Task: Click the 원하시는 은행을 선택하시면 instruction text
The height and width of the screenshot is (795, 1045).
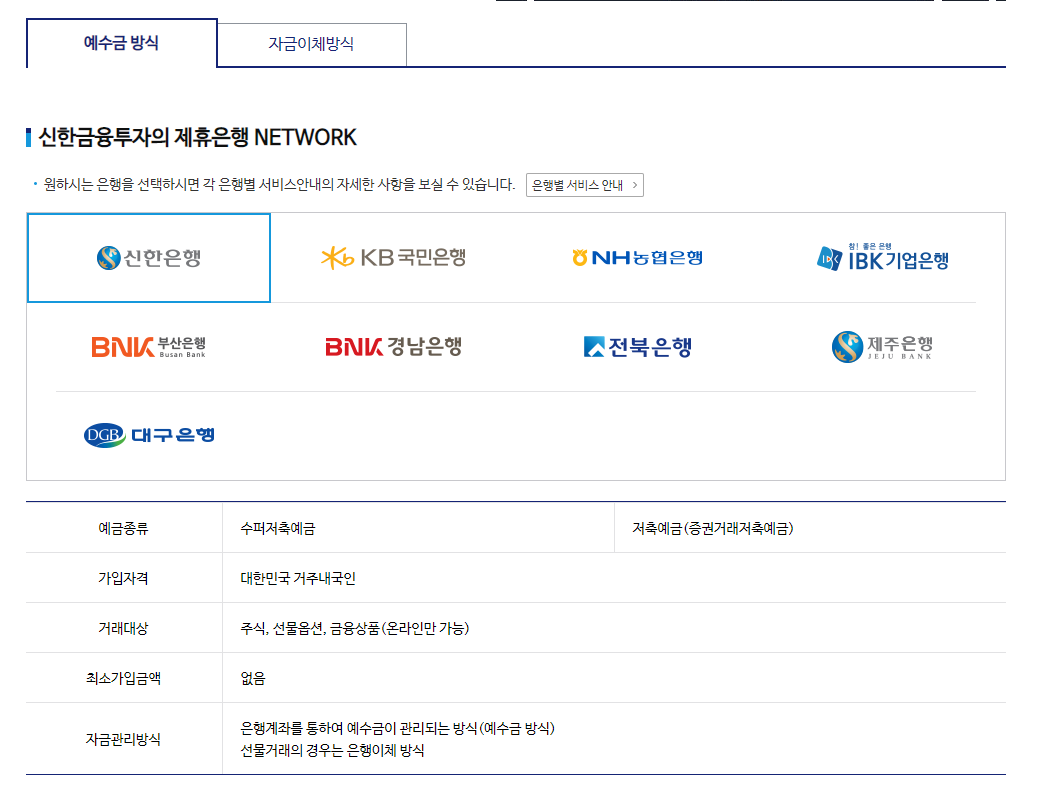Action: (x=279, y=185)
